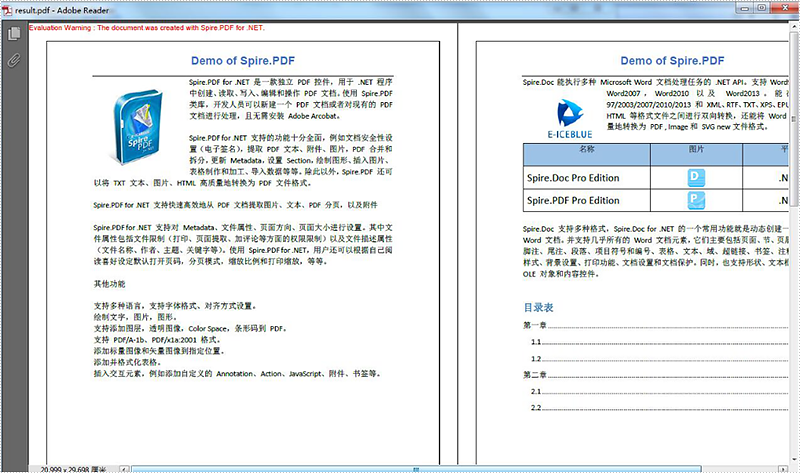Click the second page 'Demo of Spire.PDF' heading
Image resolution: width=800 pixels, height=473 pixels.
pos(672,61)
